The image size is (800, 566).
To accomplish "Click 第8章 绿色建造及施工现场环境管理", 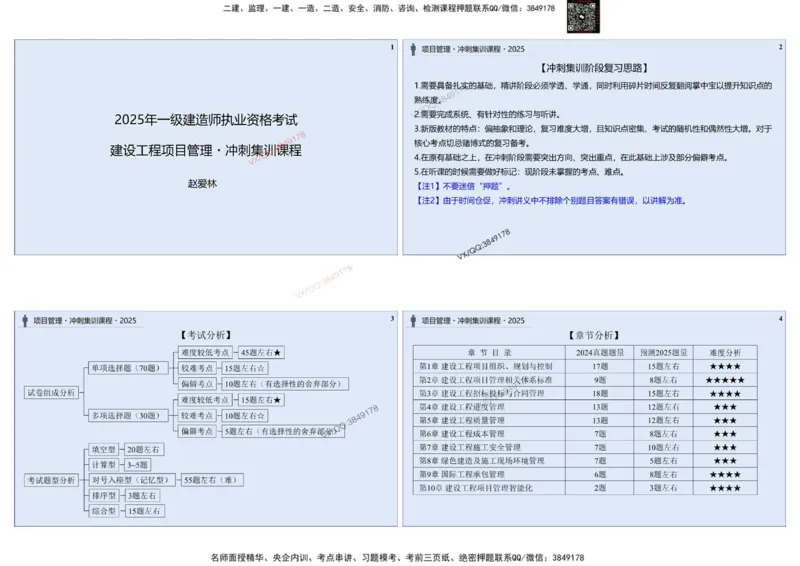I will click(481, 461).
